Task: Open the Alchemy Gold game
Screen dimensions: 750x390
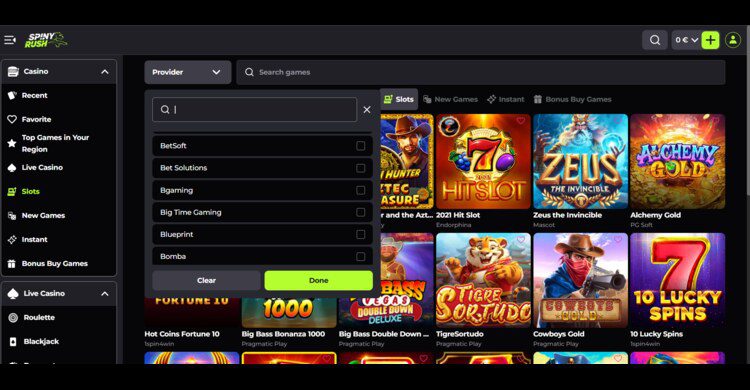Action: [677, 161]
